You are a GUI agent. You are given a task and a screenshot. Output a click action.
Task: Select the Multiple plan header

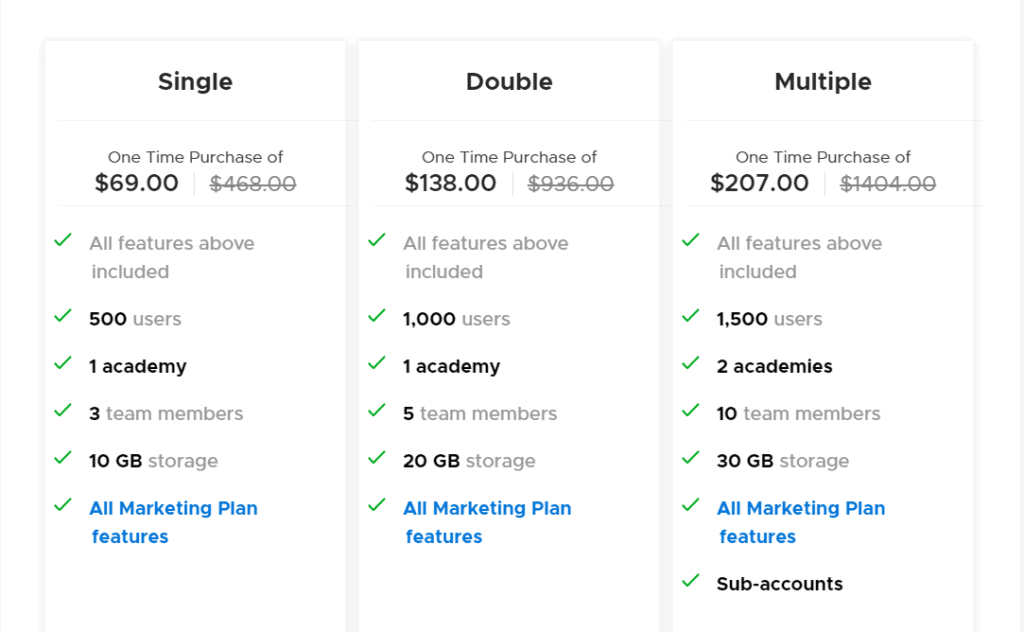click(822, 82)
